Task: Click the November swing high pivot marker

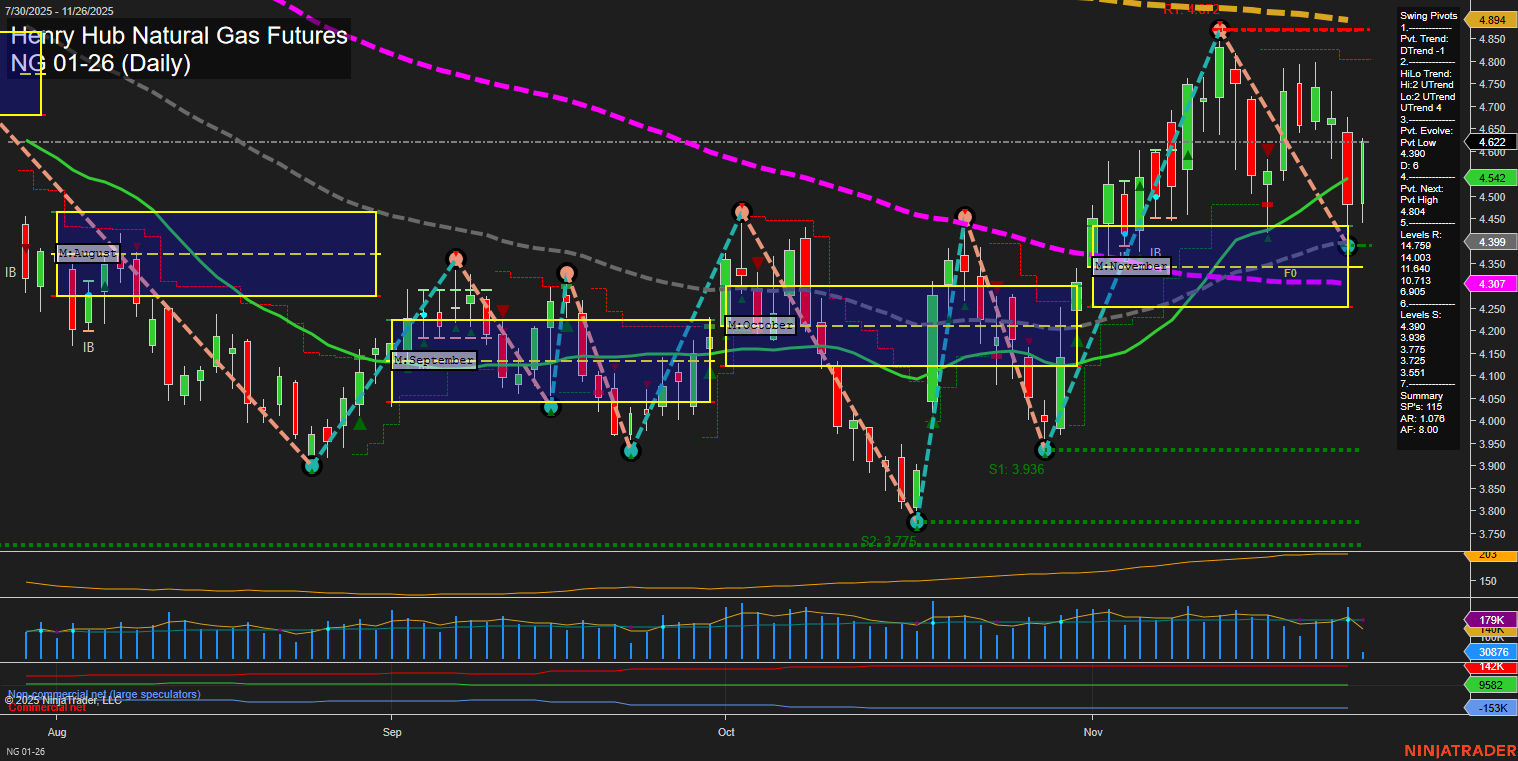Action: 1218,29
